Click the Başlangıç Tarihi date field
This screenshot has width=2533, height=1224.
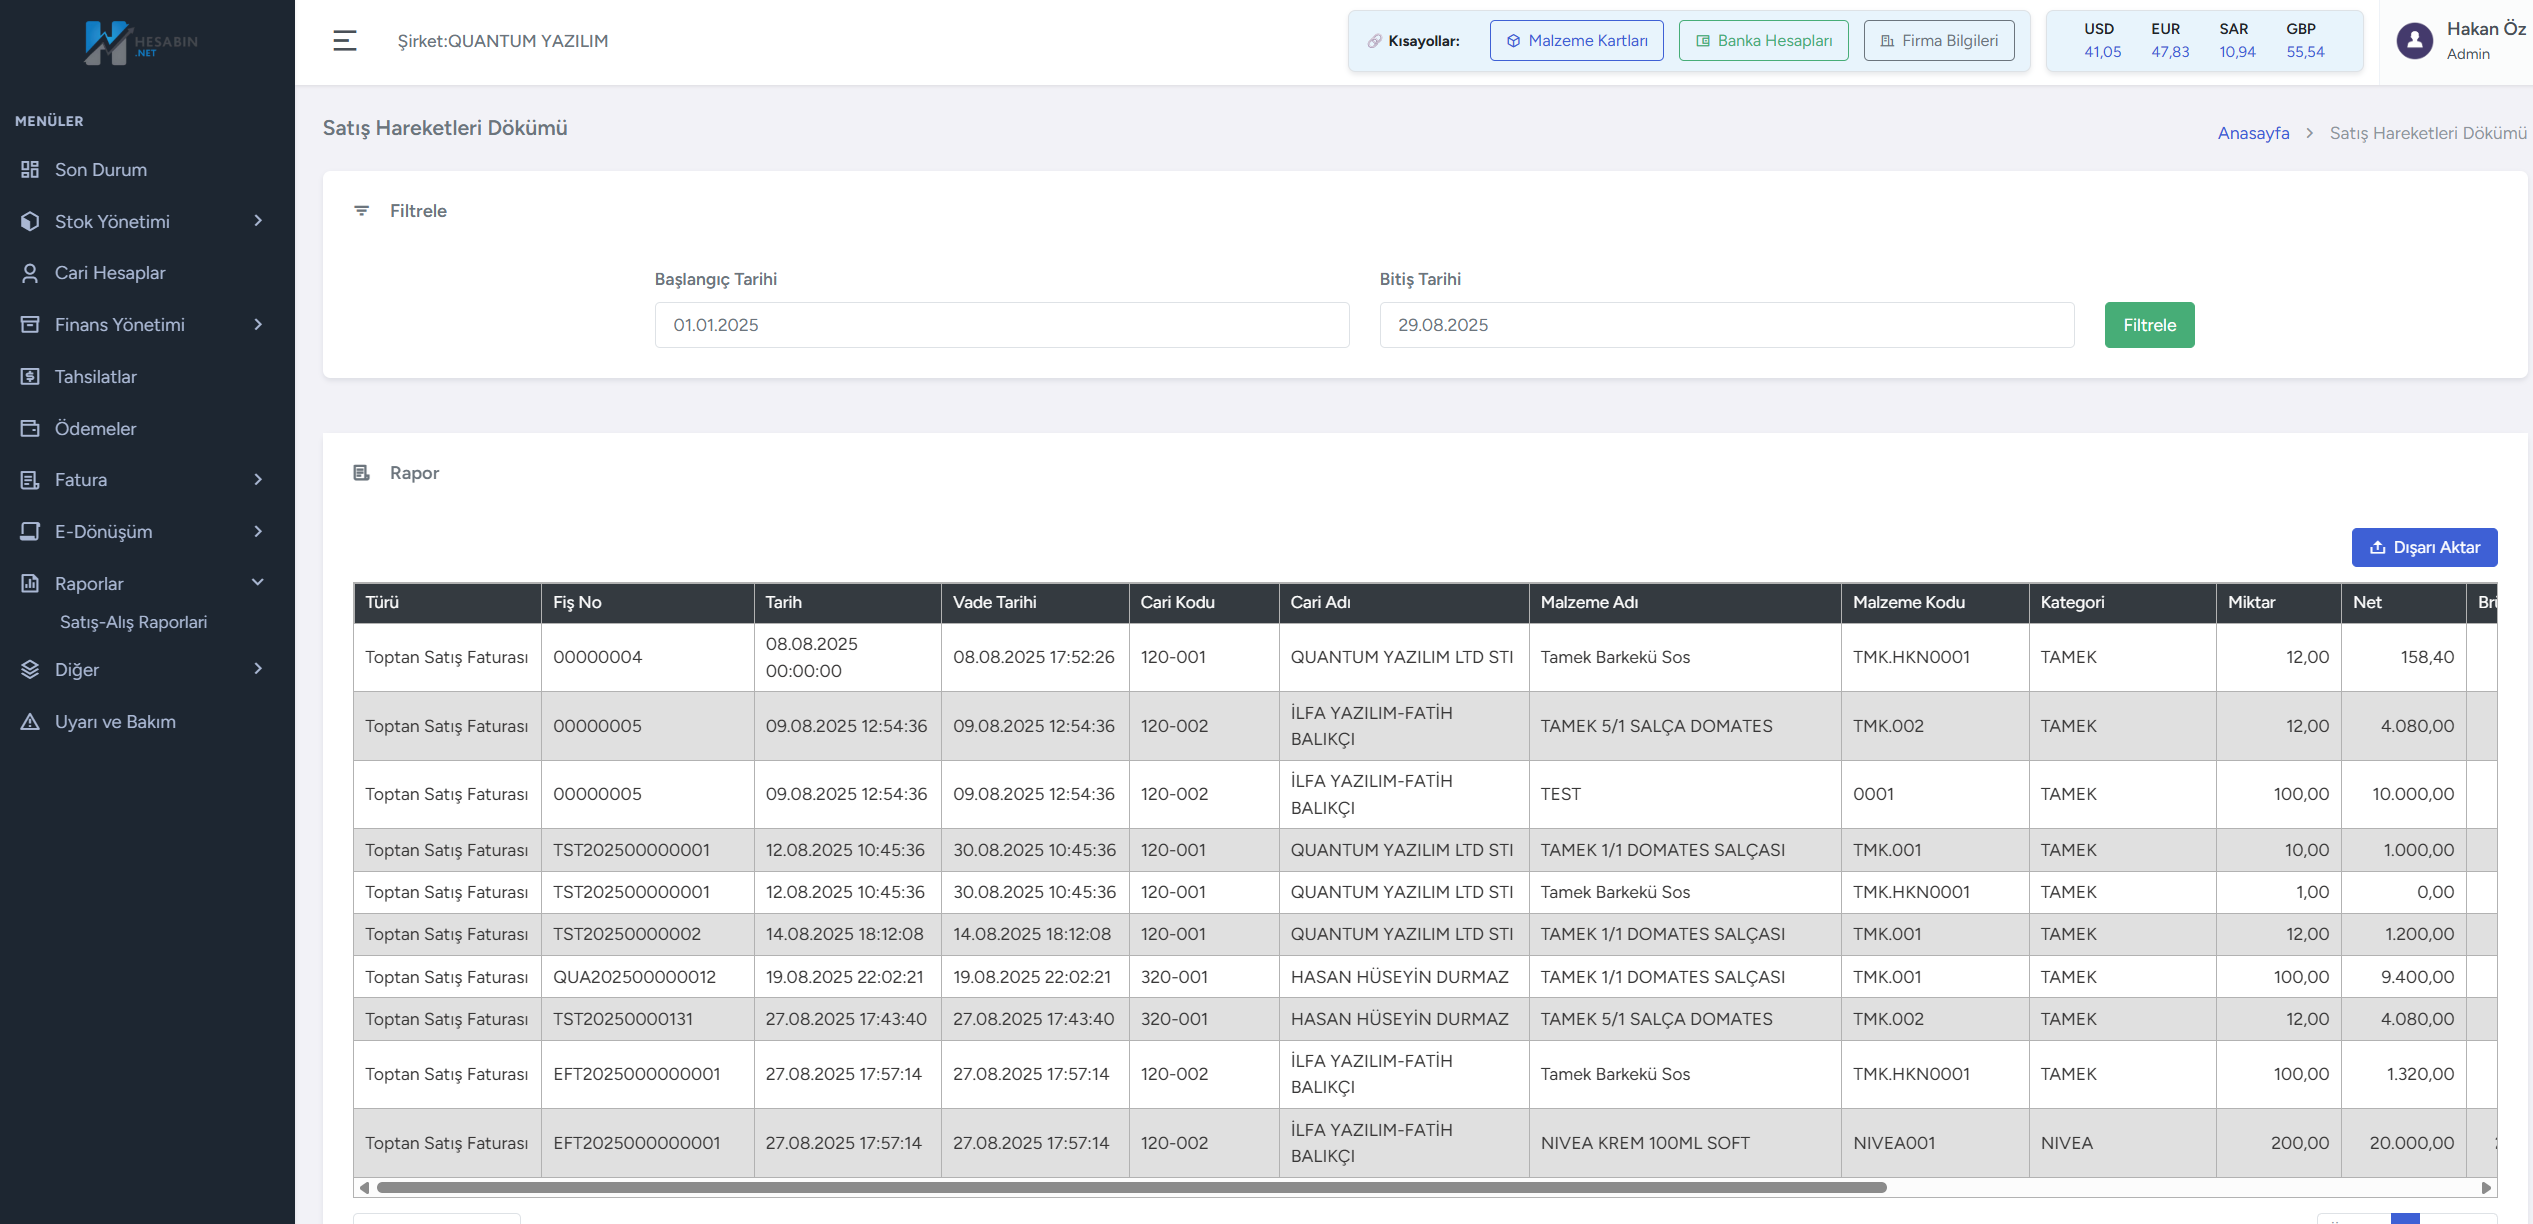point(1001,325)
